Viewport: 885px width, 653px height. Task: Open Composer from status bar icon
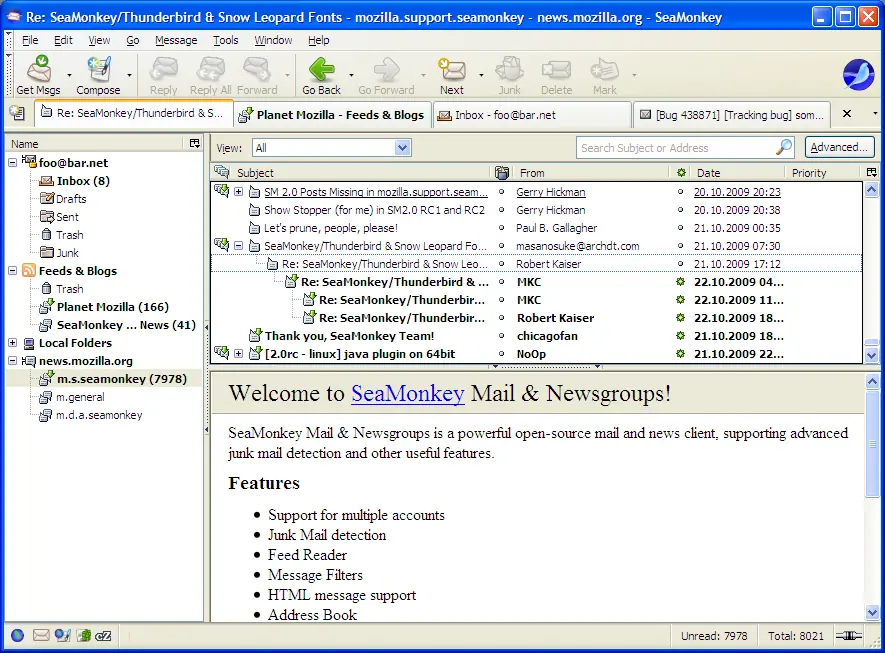pos(63,636)
